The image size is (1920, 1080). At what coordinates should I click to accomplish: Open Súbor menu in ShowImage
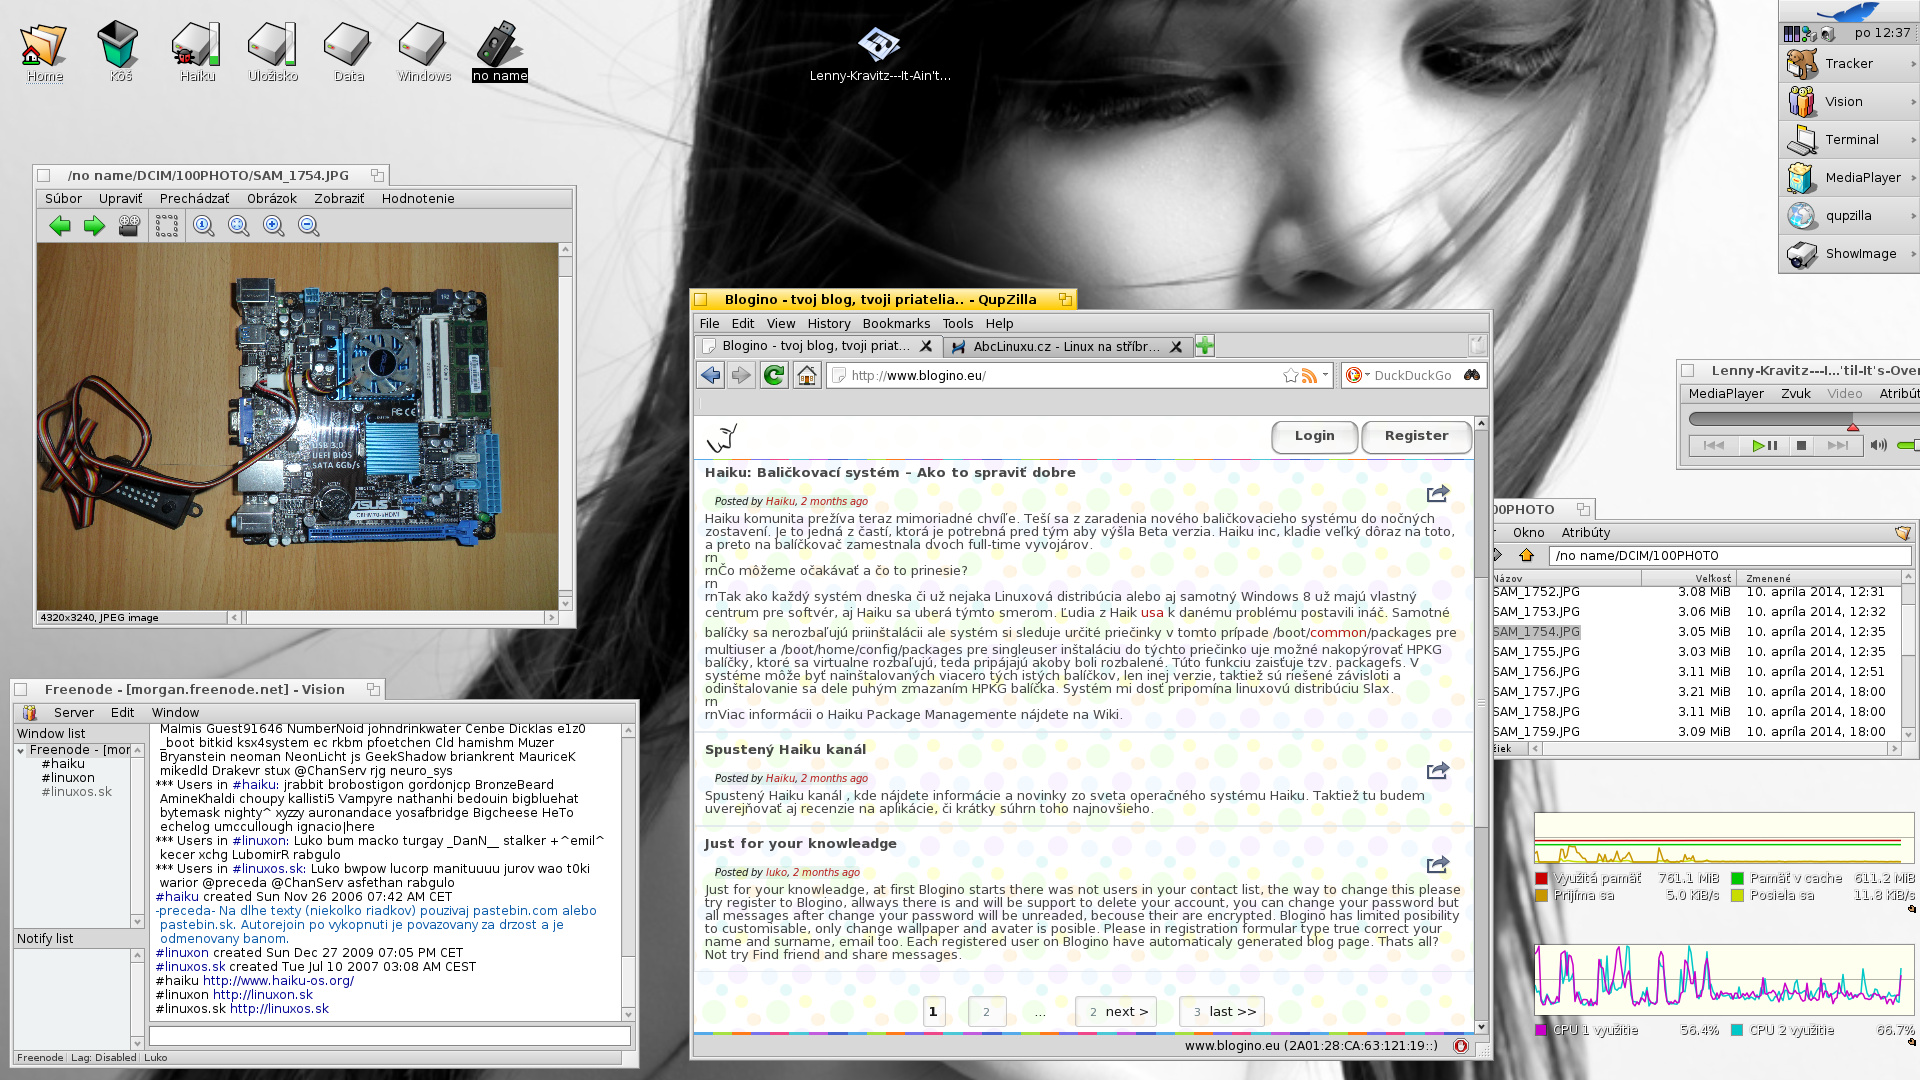pos(63,199)
